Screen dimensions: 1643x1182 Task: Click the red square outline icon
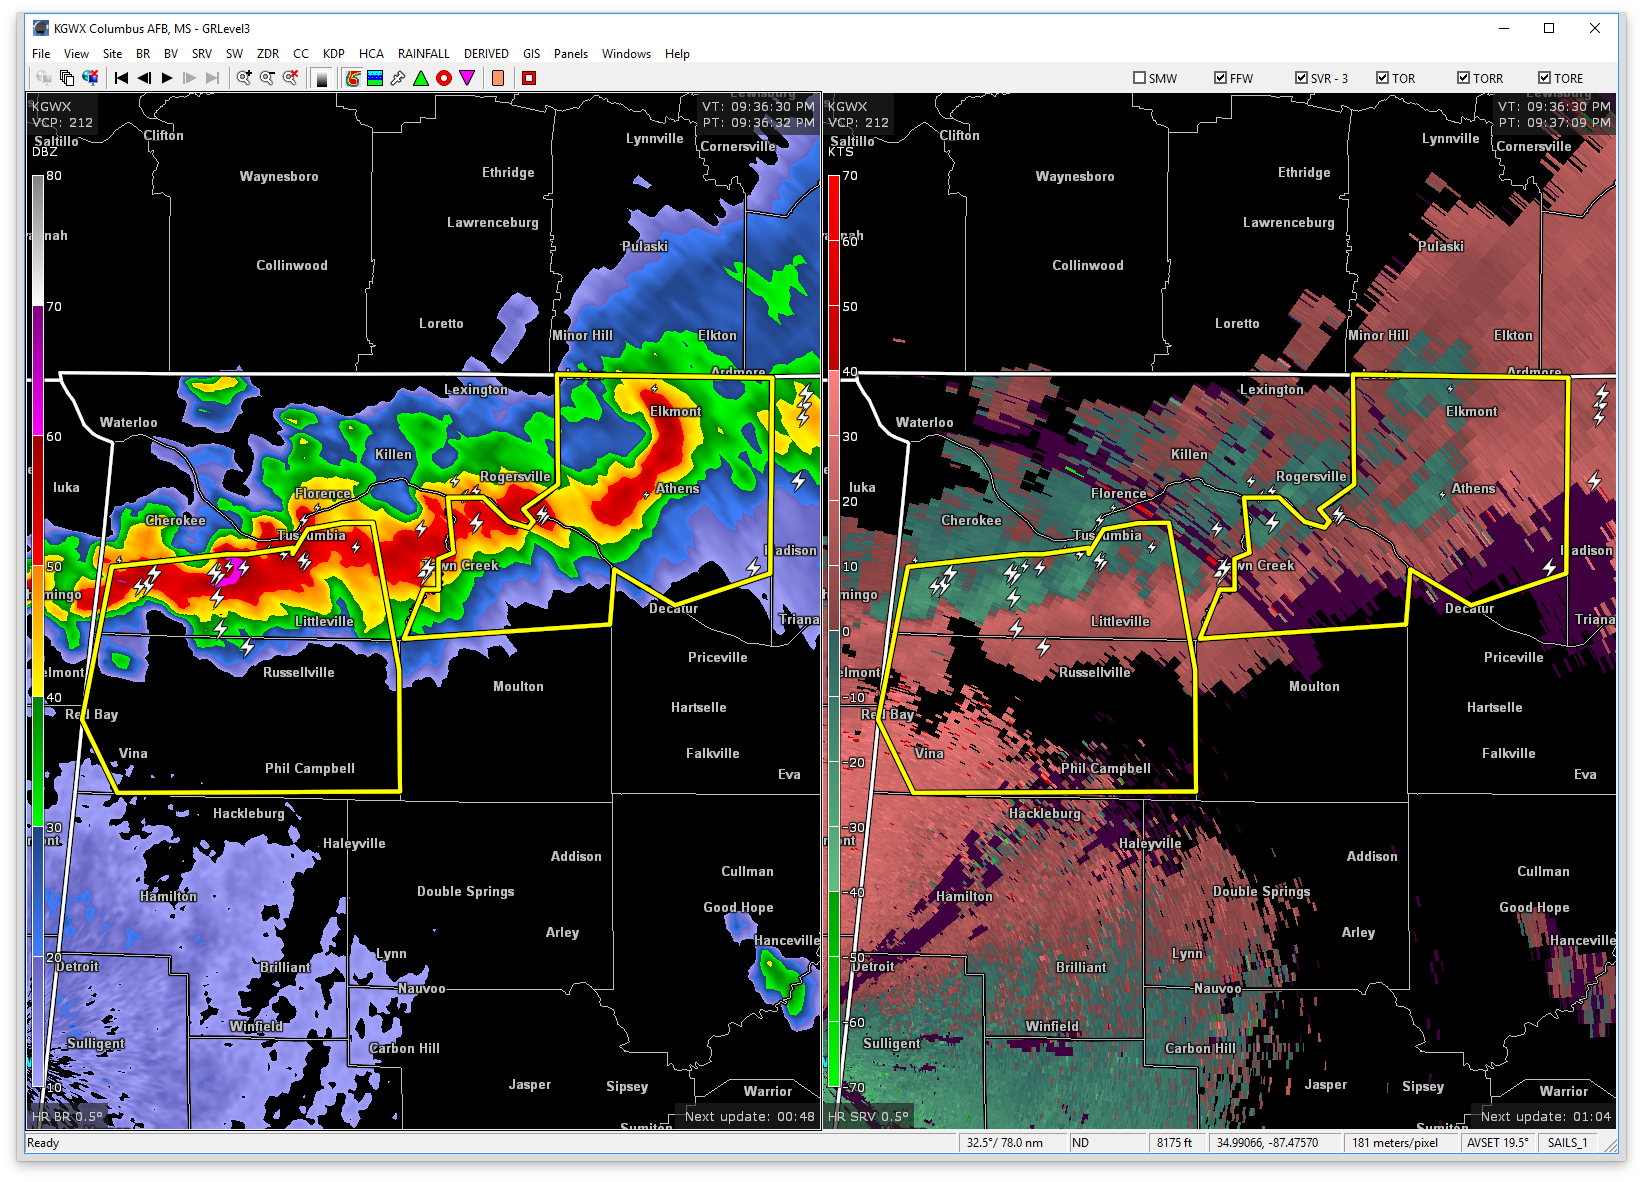[x=529, y=78]
